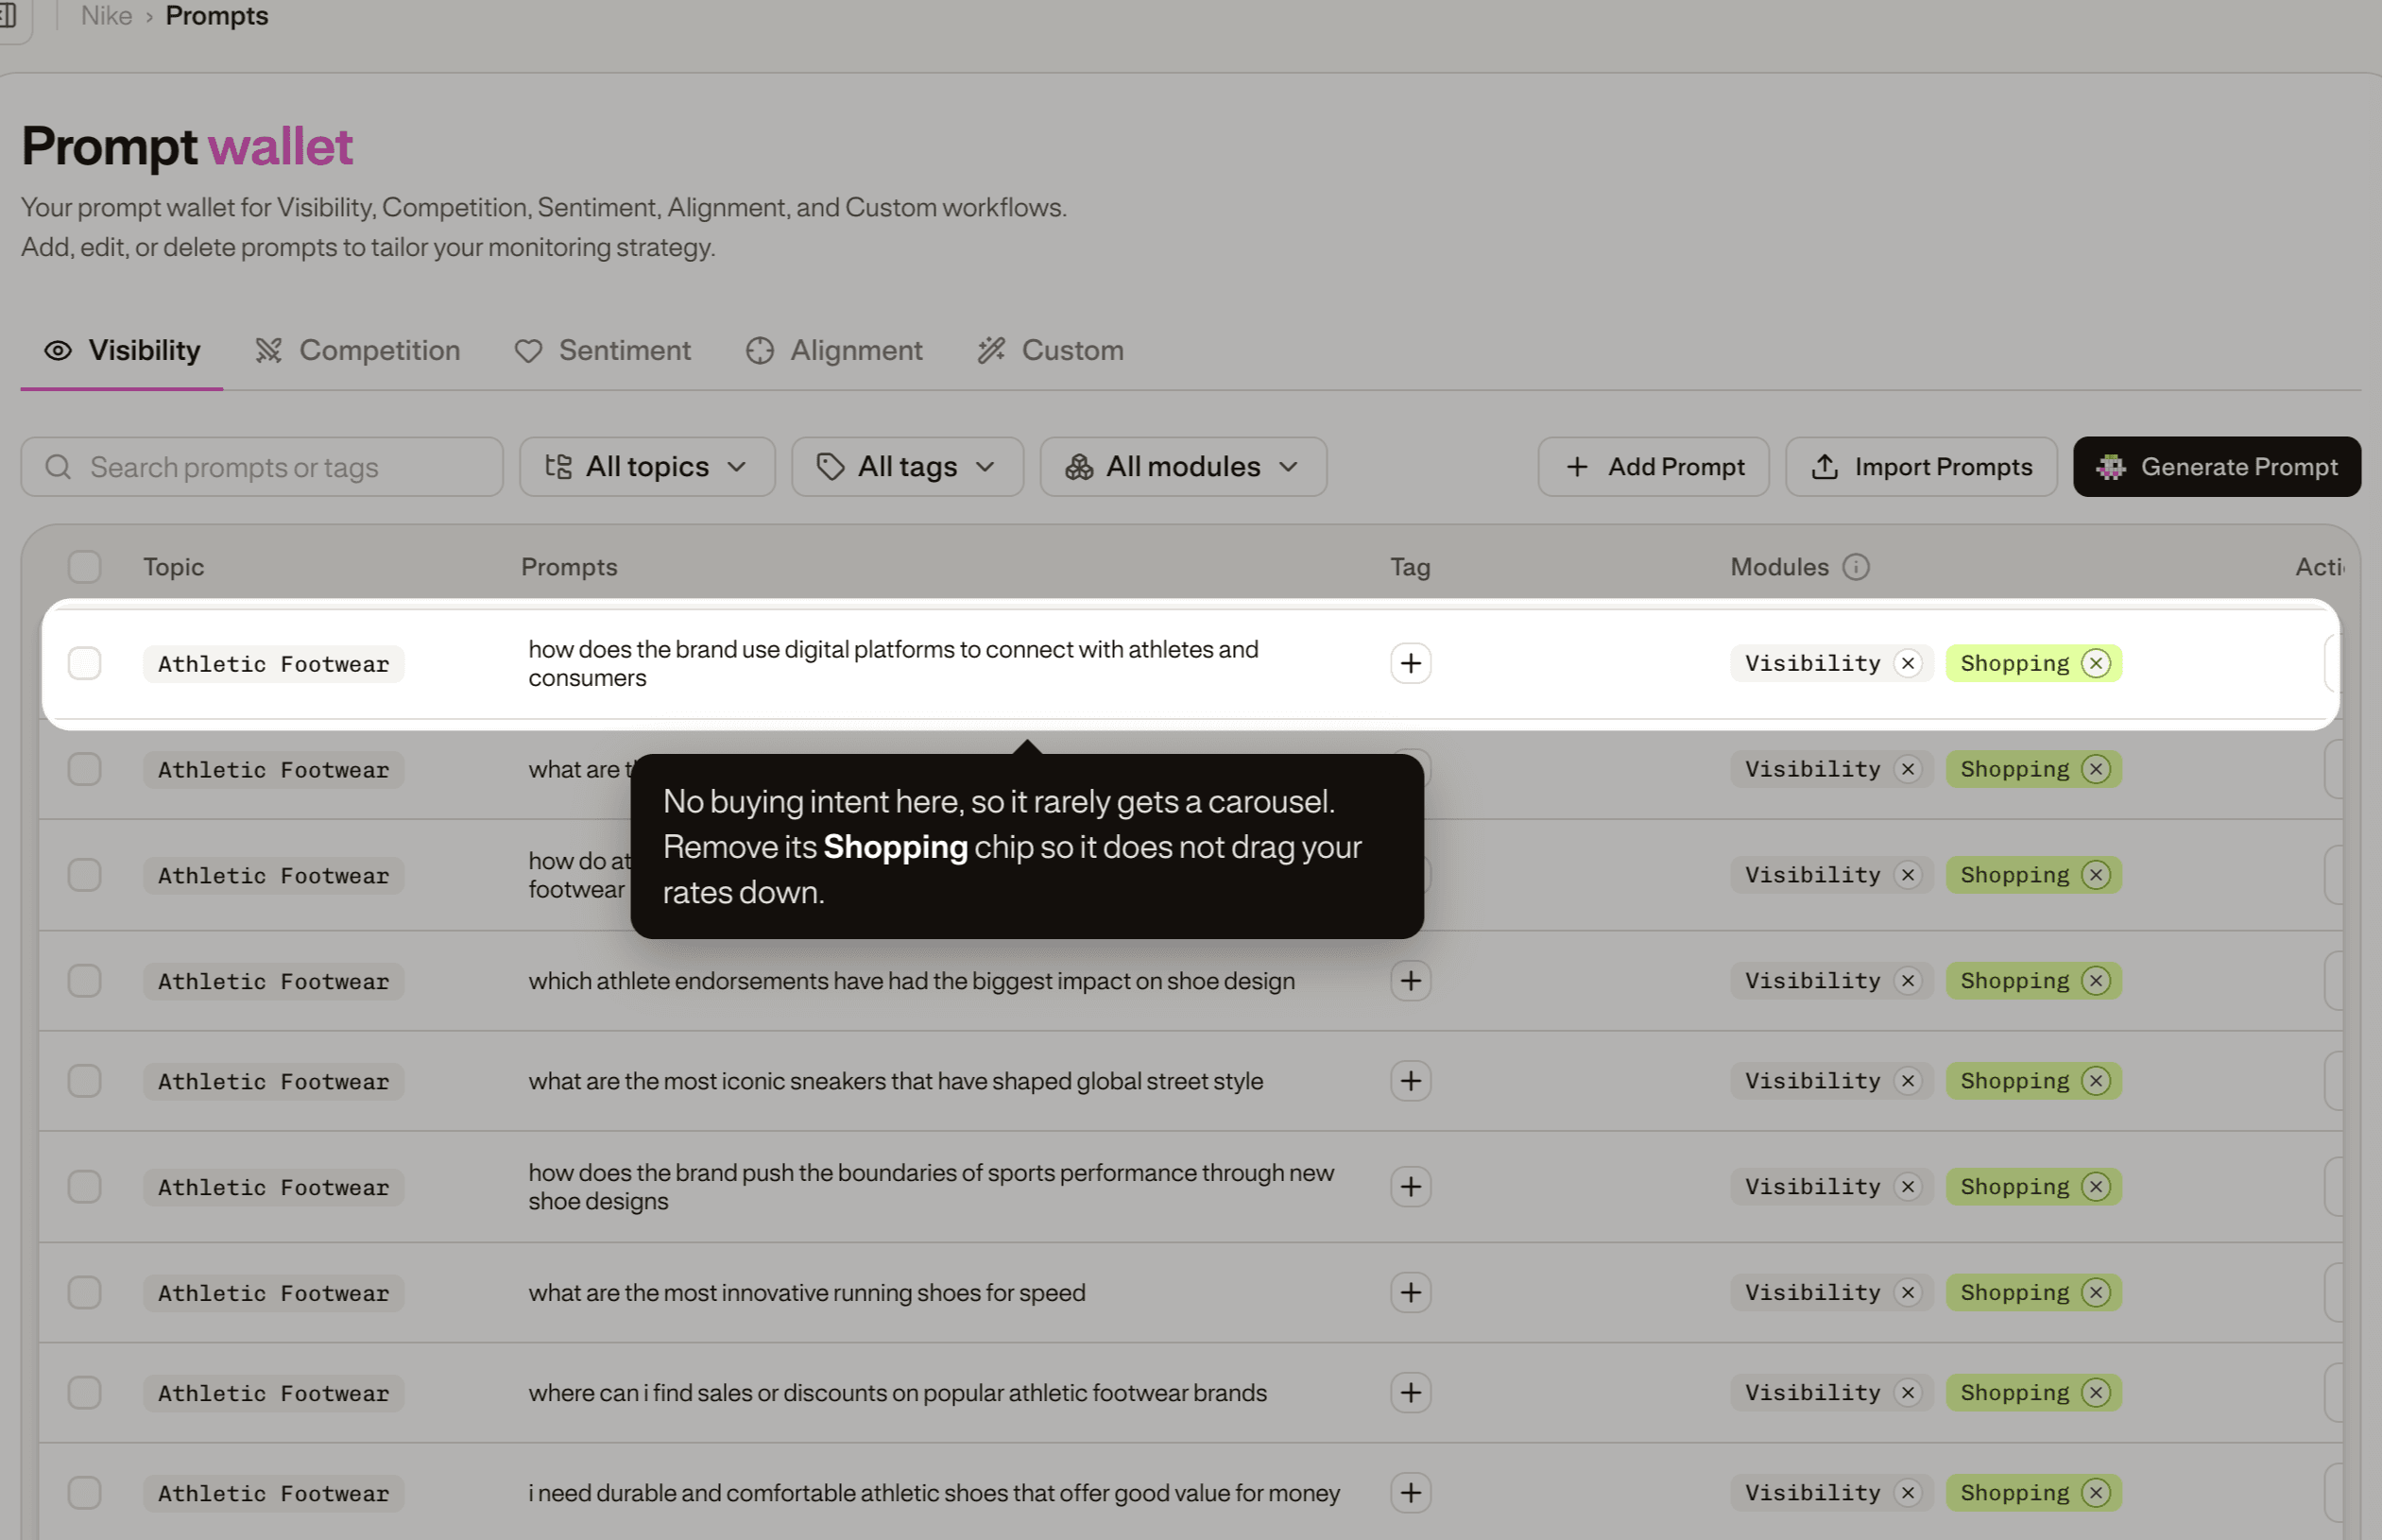The width and height of the screenshot is (2382, 1540).
Task: Click prompt text about durable comfortable athletic shoes
Action: [x=934, y=1493]
